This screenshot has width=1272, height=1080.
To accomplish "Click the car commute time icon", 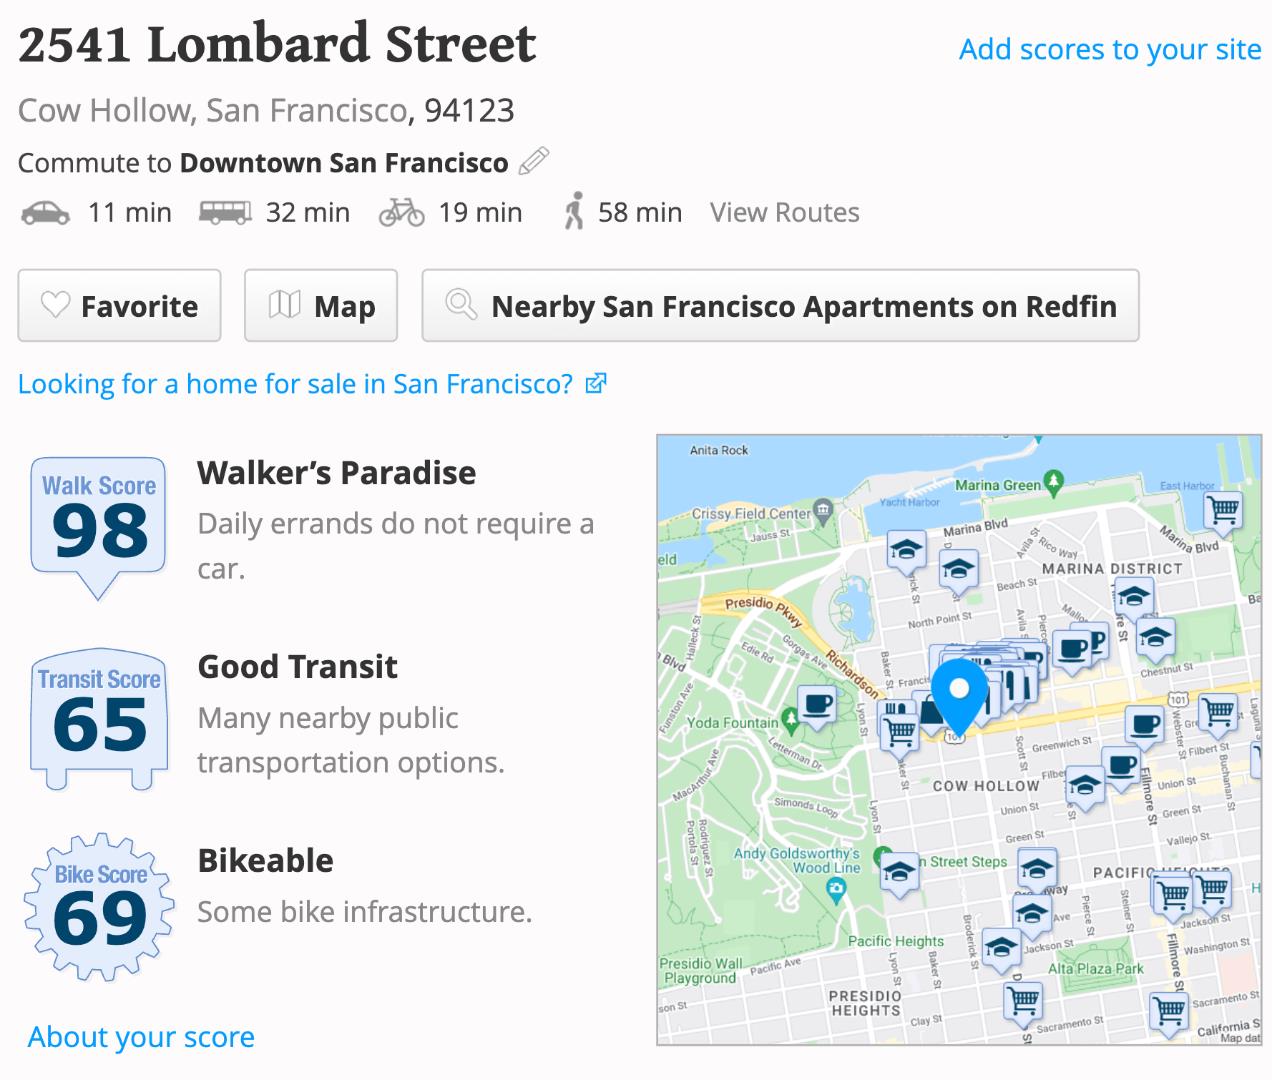I will (x=46, y=212).
